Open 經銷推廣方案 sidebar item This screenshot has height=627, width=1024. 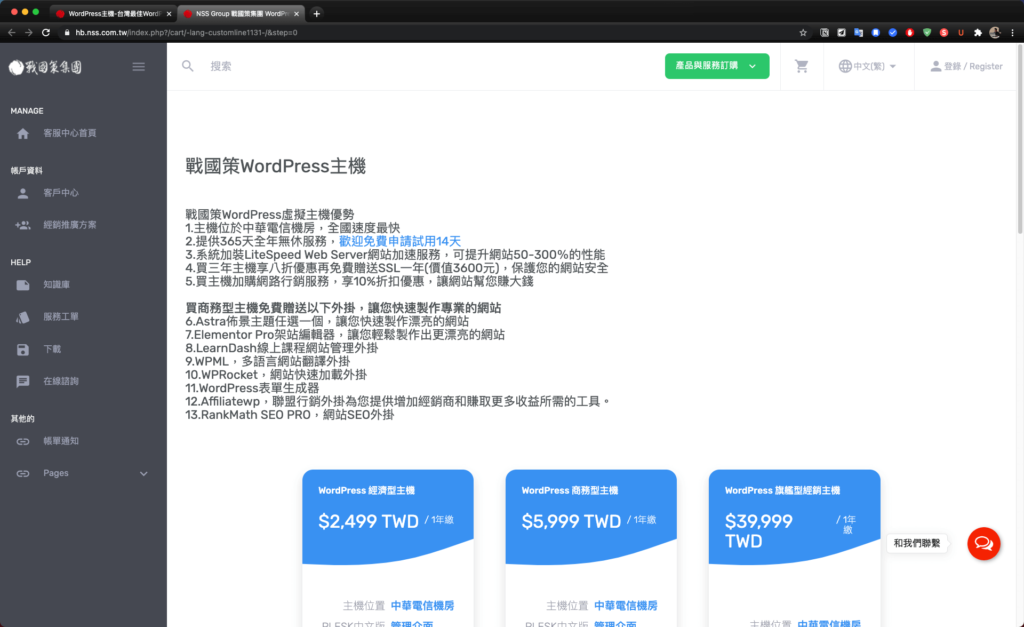tap(70, 225)
